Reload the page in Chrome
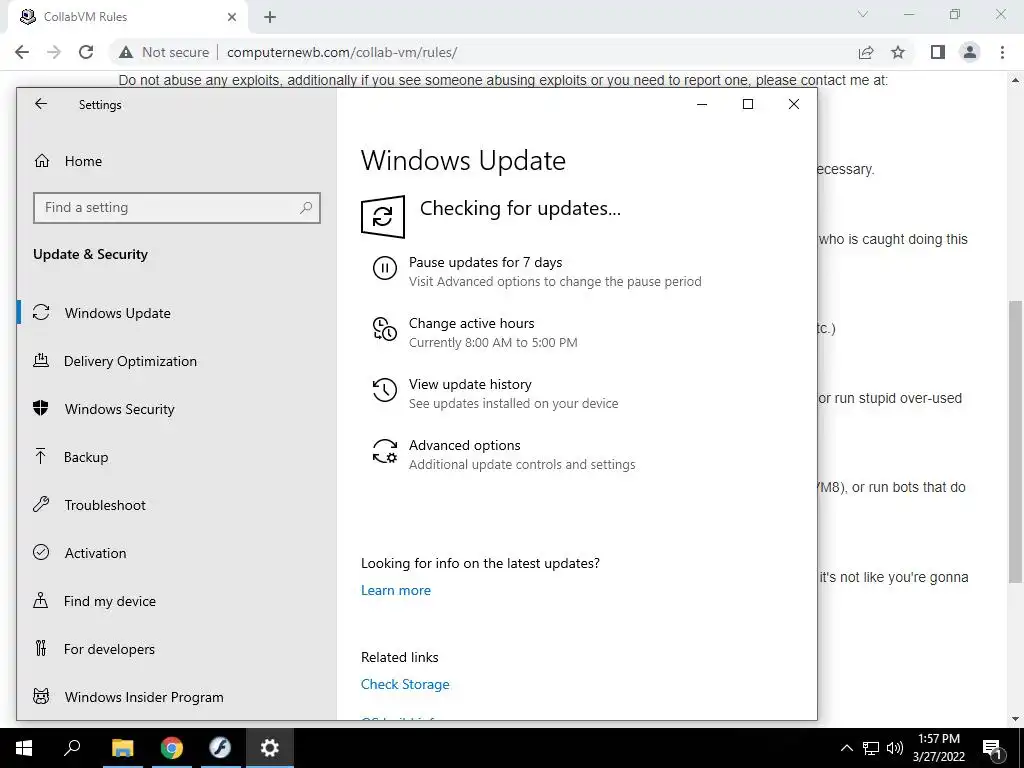 click(86, 52)
